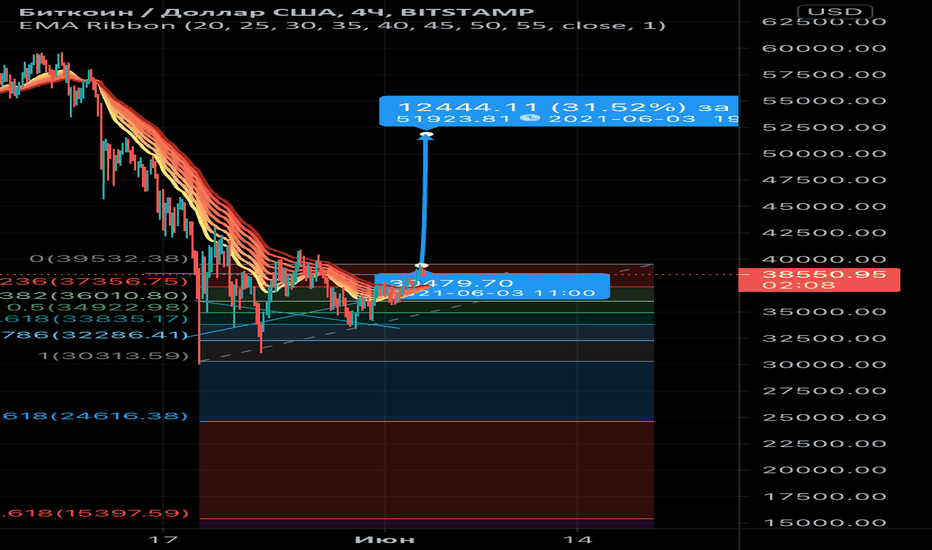Click the 20000.00 price axis label
The width and height of the screenshot is (932, 550).
tap(824, 470)
